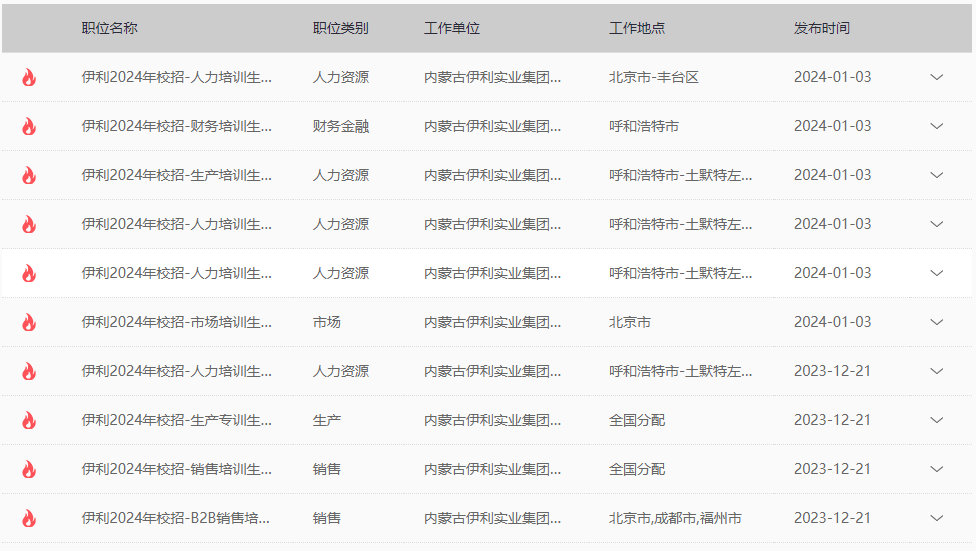Viewport: 976px width, 551px height.
Task: Click the flame icon next to 生产培训生 job
Action: [29, 176]
